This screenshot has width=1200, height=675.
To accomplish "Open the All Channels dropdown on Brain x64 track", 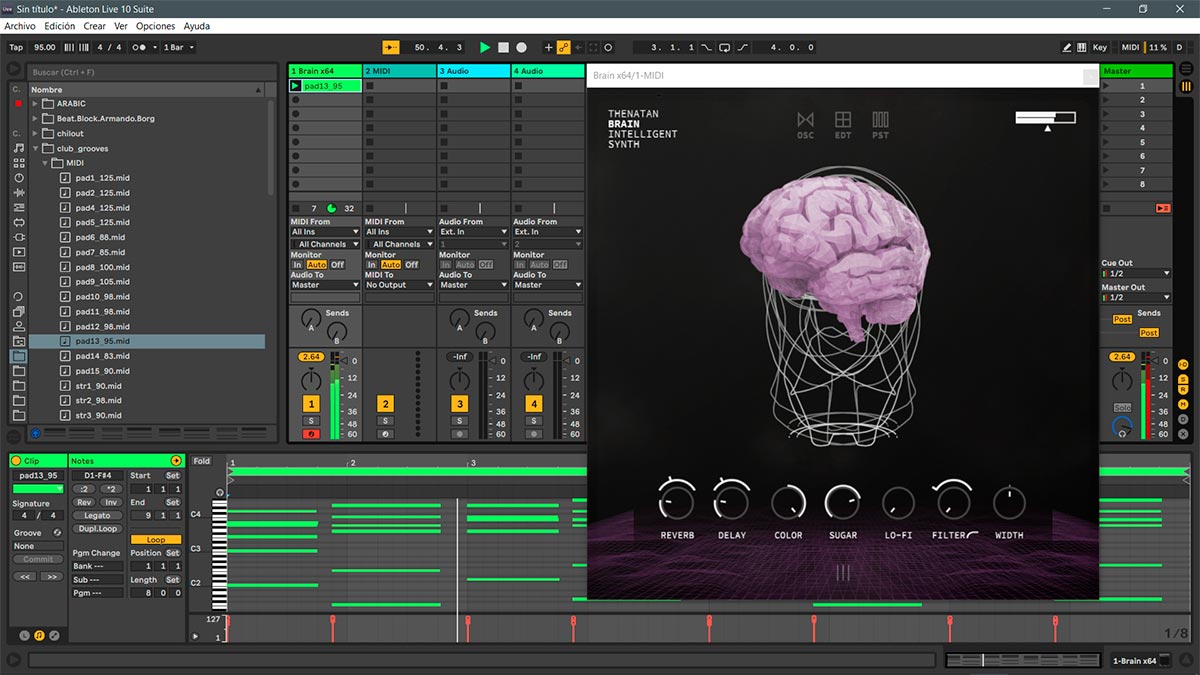I will coord(325,244).
